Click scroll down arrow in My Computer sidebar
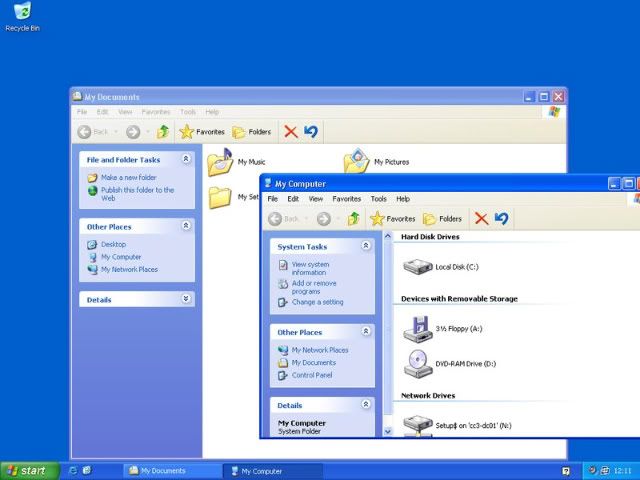Screen dimensions: 640x480 click(388, 431)
